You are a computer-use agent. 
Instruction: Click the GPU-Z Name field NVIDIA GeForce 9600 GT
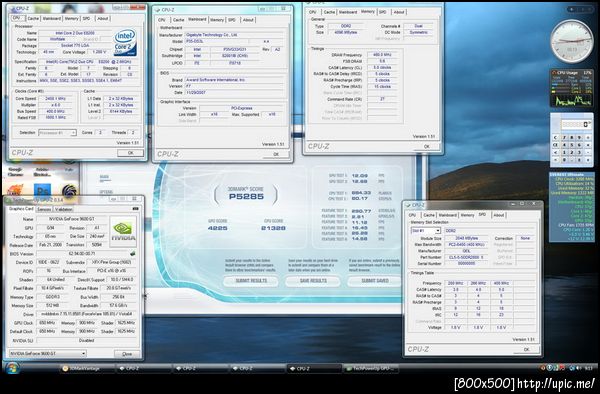coord(72,219)
